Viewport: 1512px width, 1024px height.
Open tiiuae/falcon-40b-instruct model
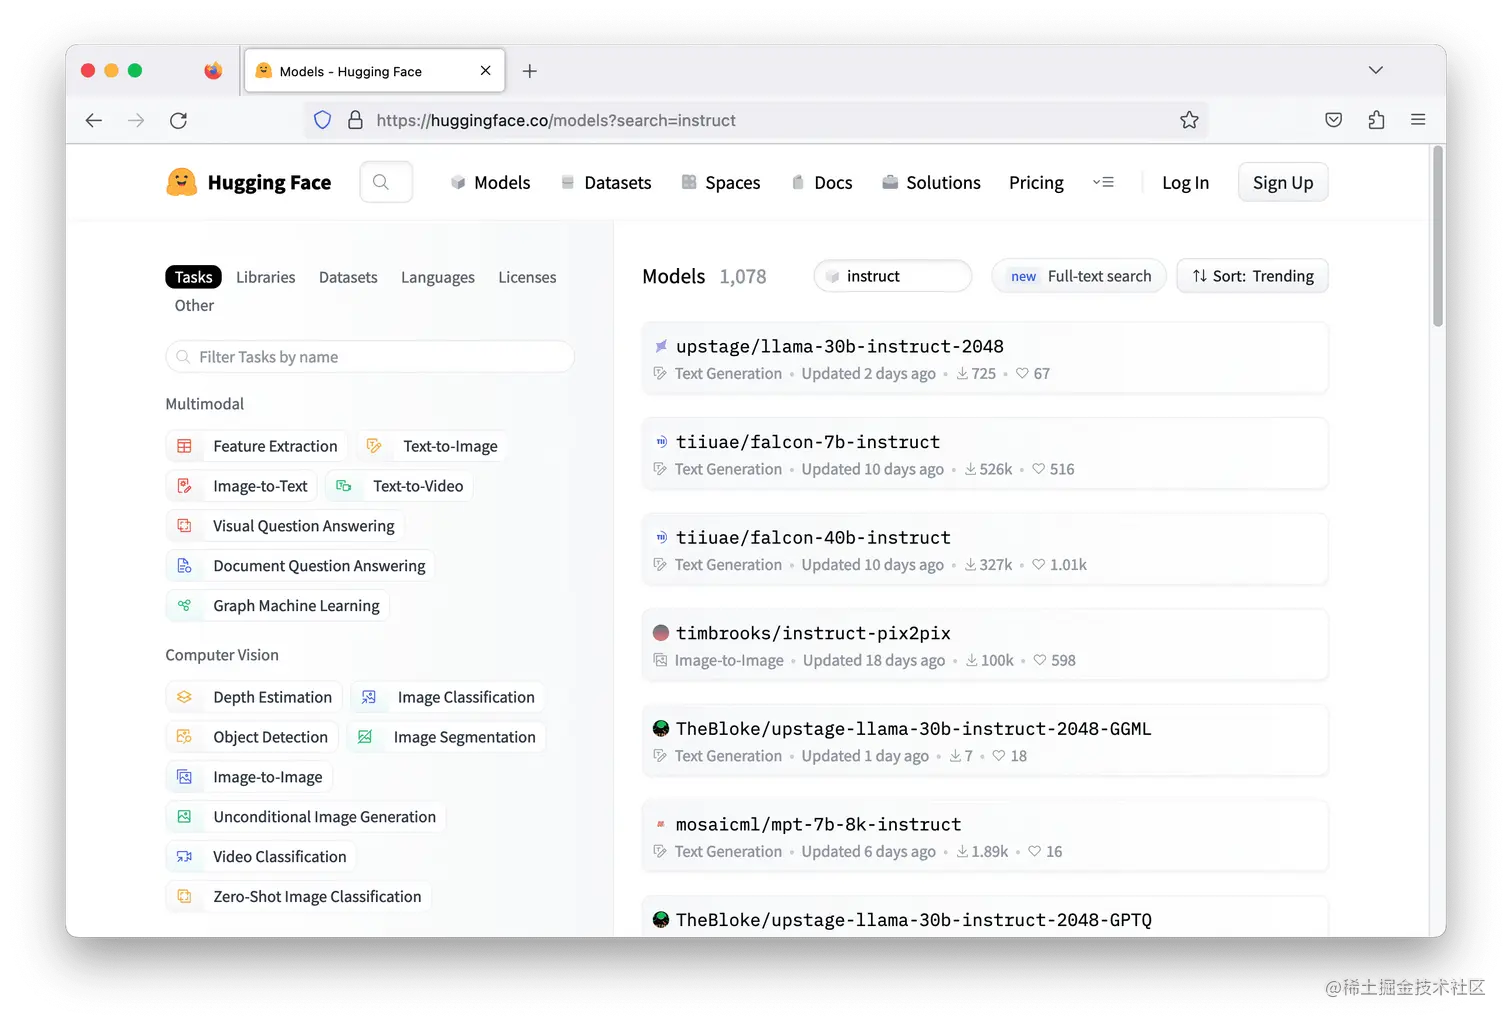(x=985, y=549)
